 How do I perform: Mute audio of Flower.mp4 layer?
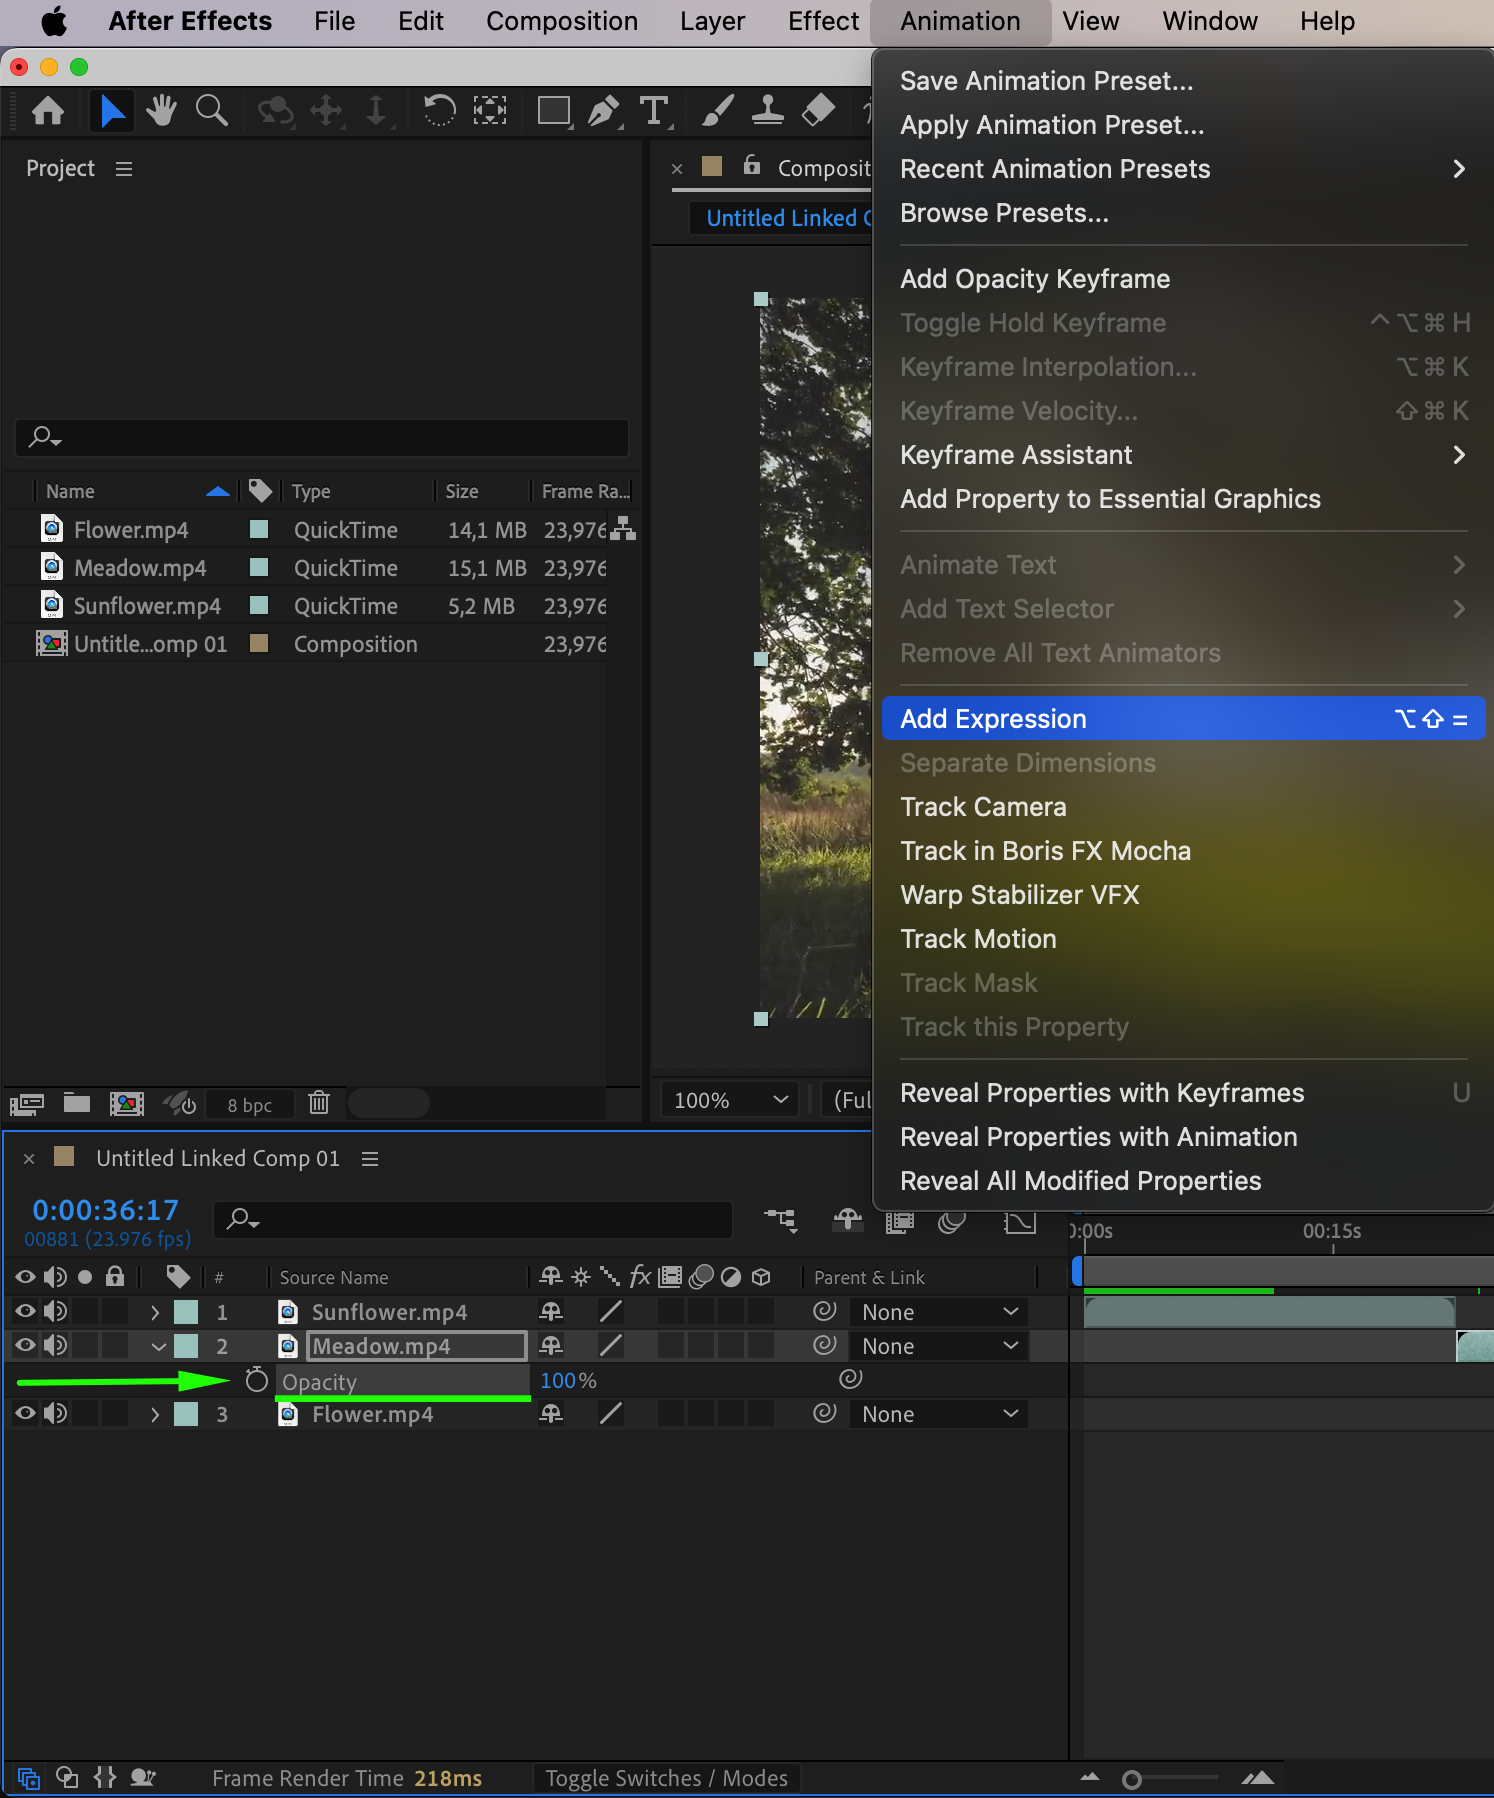55,1413
